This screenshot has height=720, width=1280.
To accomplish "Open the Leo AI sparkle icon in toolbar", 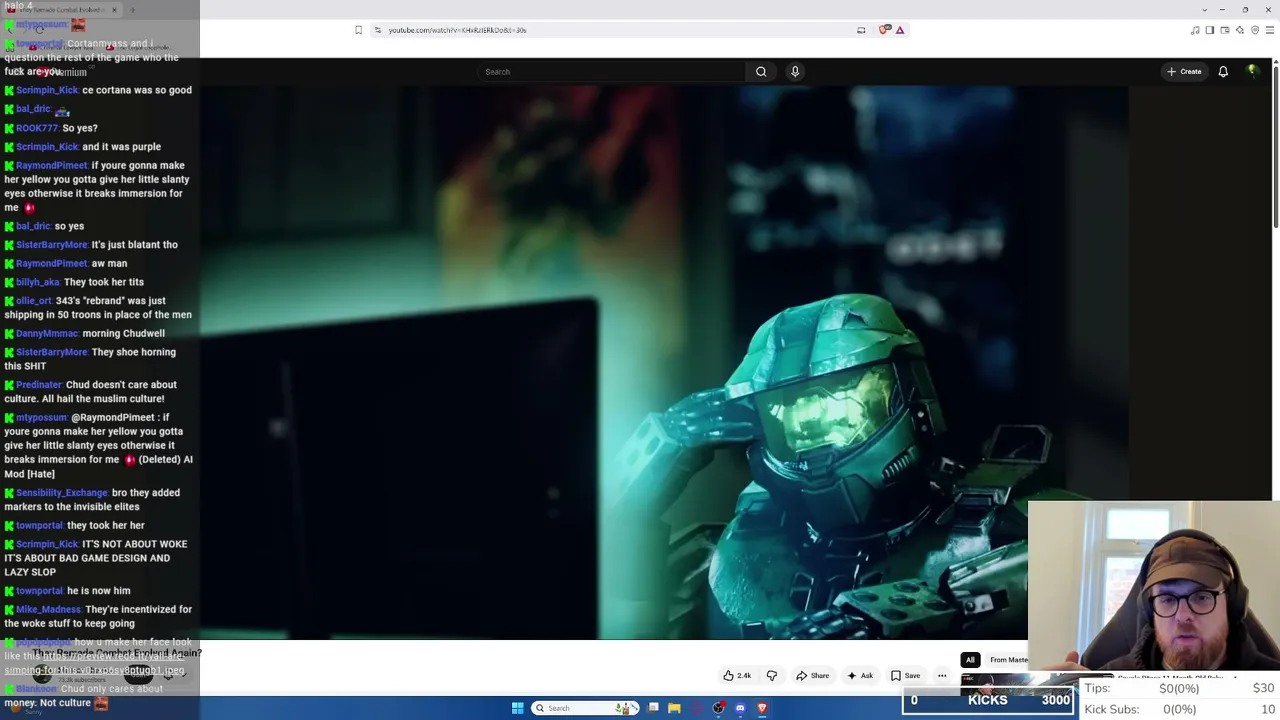I will point(1240,30).
